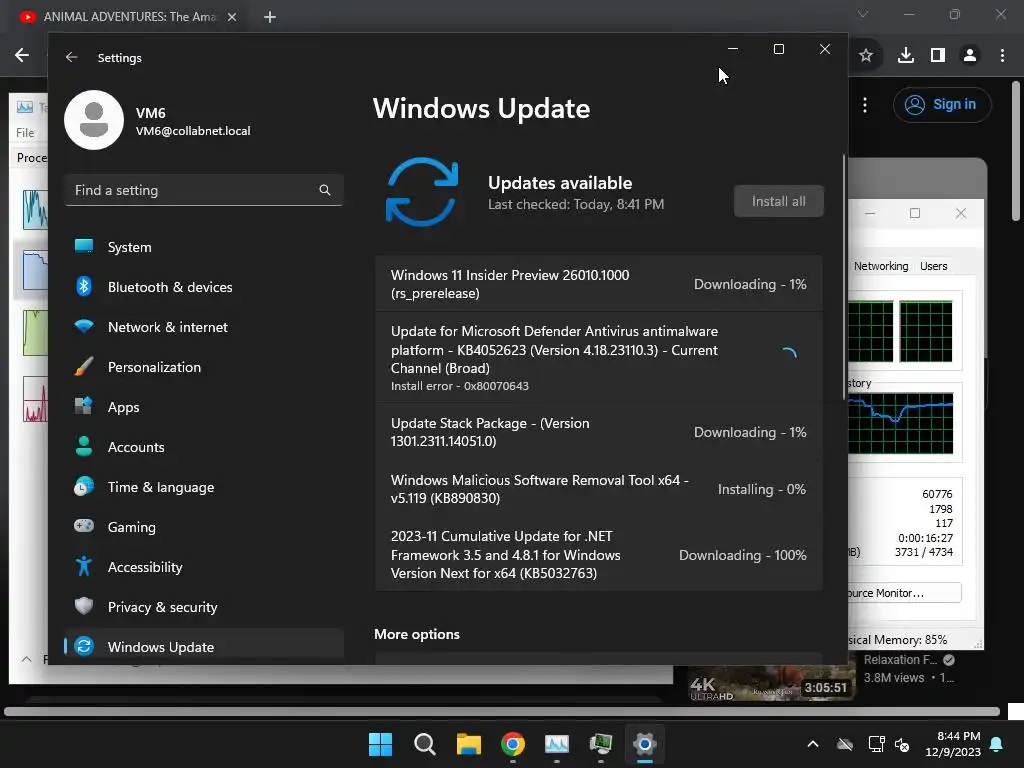Viewport: 1024px width, 768px height.
Task: Click File menu in background window
Action: [x=25, y=133]
